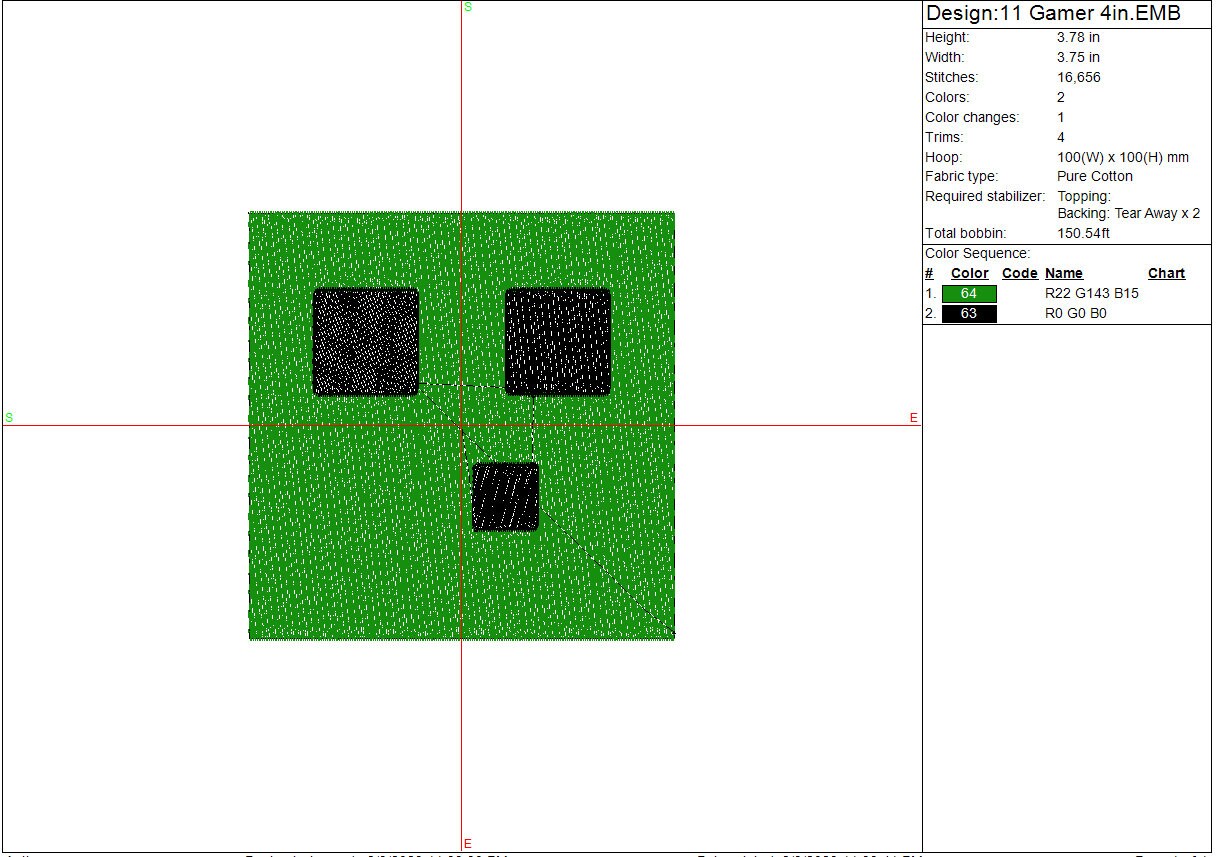Click the Pure Cotton fabric type value
This screenshot has width=1216, height=857.
pos(1095,176)
